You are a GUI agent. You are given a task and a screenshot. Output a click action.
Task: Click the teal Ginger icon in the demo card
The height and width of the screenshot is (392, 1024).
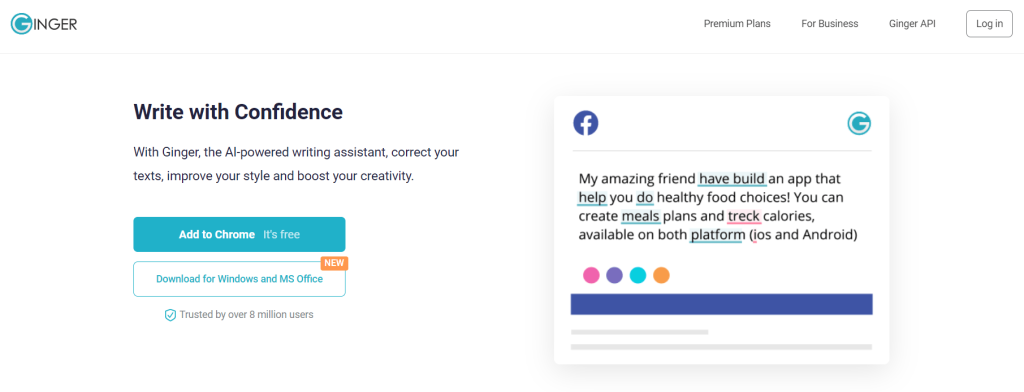pyautogui.click(x=859, y=123)
